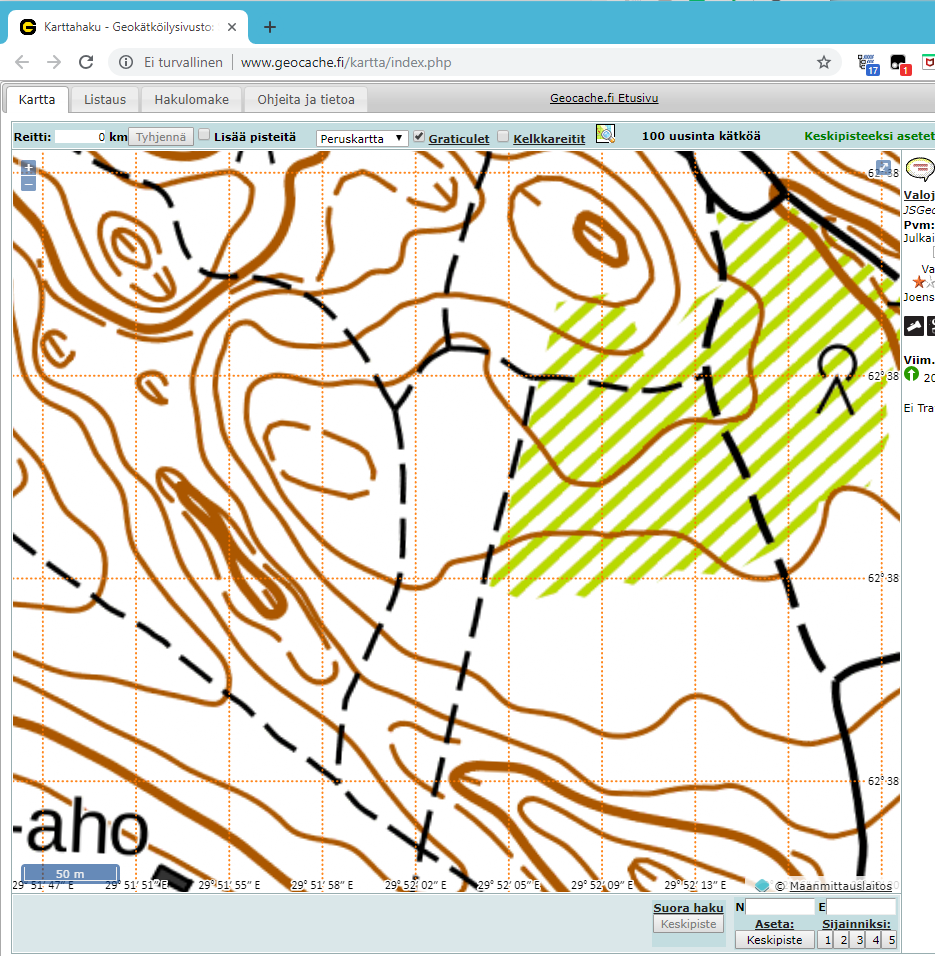The height and width of the screenshot is (956, 935).
Task: Click the map search magnifier icon
Action: [x=605, y=135]
